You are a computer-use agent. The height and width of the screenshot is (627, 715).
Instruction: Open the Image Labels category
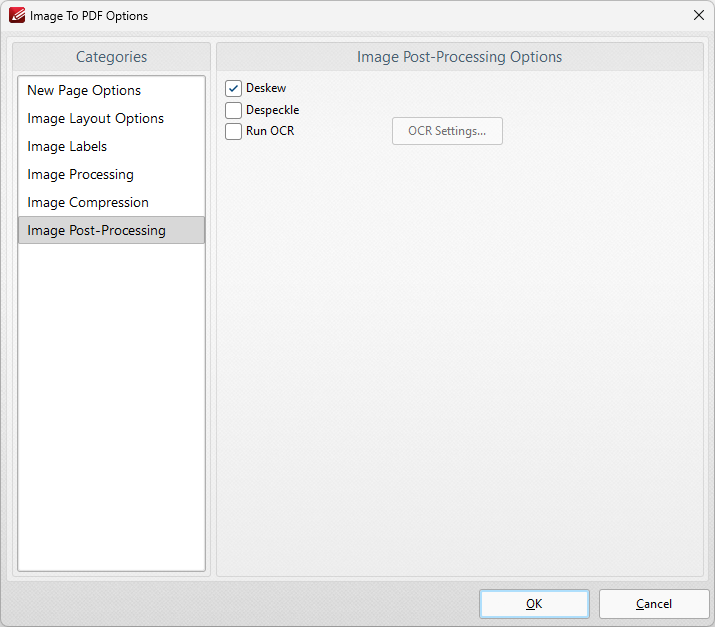tap(111, 146)
